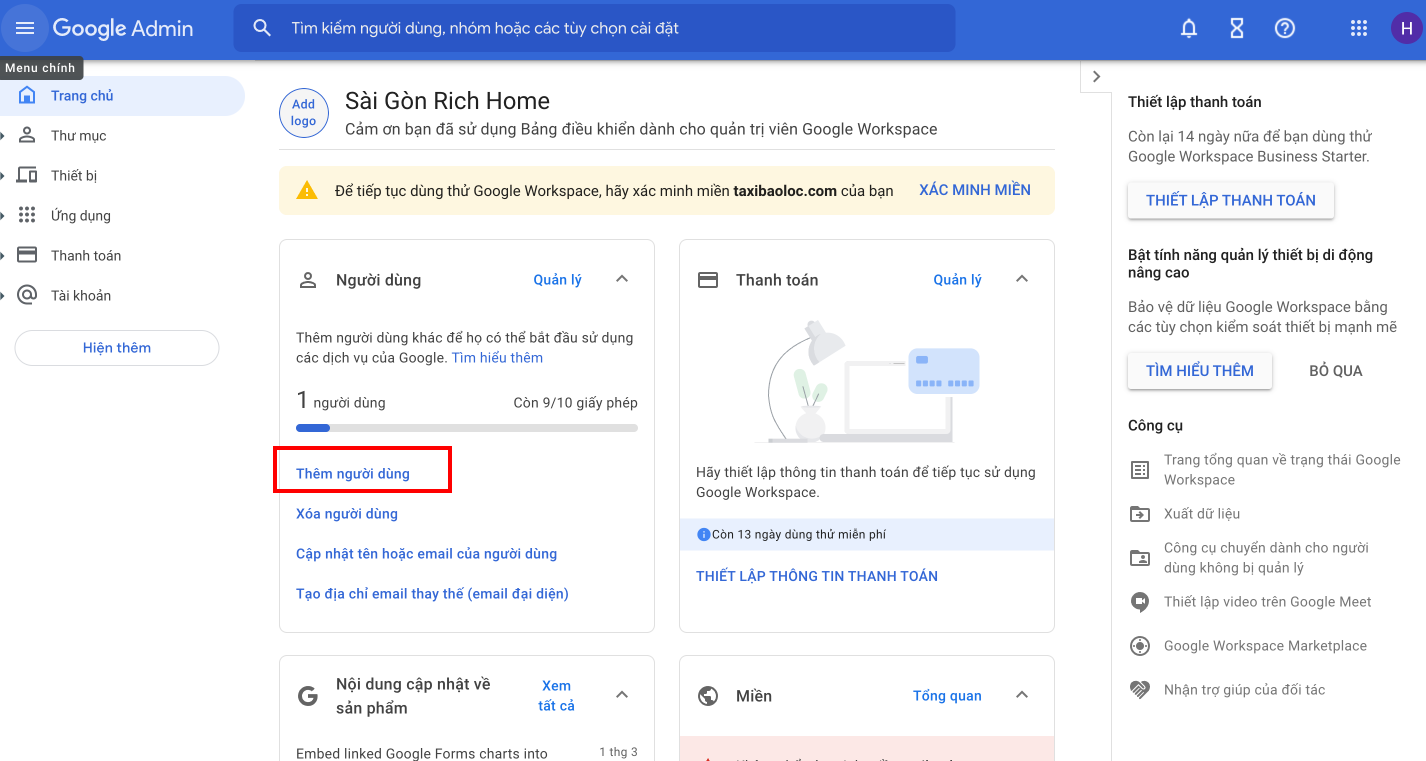This screenshot has width=1426, height=761.
Task: Click the Thiết bị devices icon
Action: tap(27, 175)
